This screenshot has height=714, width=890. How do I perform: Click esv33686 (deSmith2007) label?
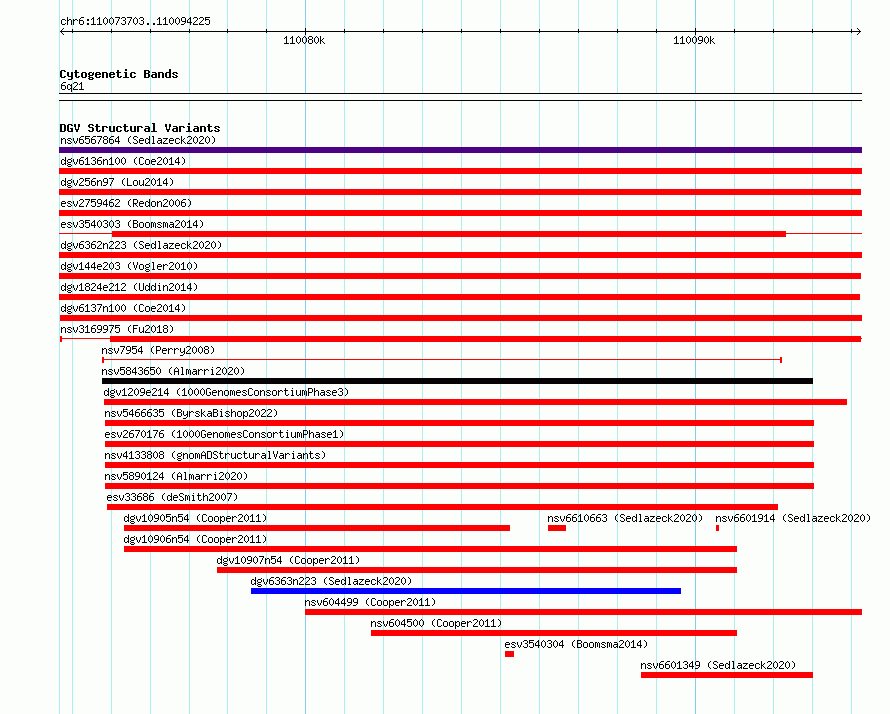coord(172,497)
